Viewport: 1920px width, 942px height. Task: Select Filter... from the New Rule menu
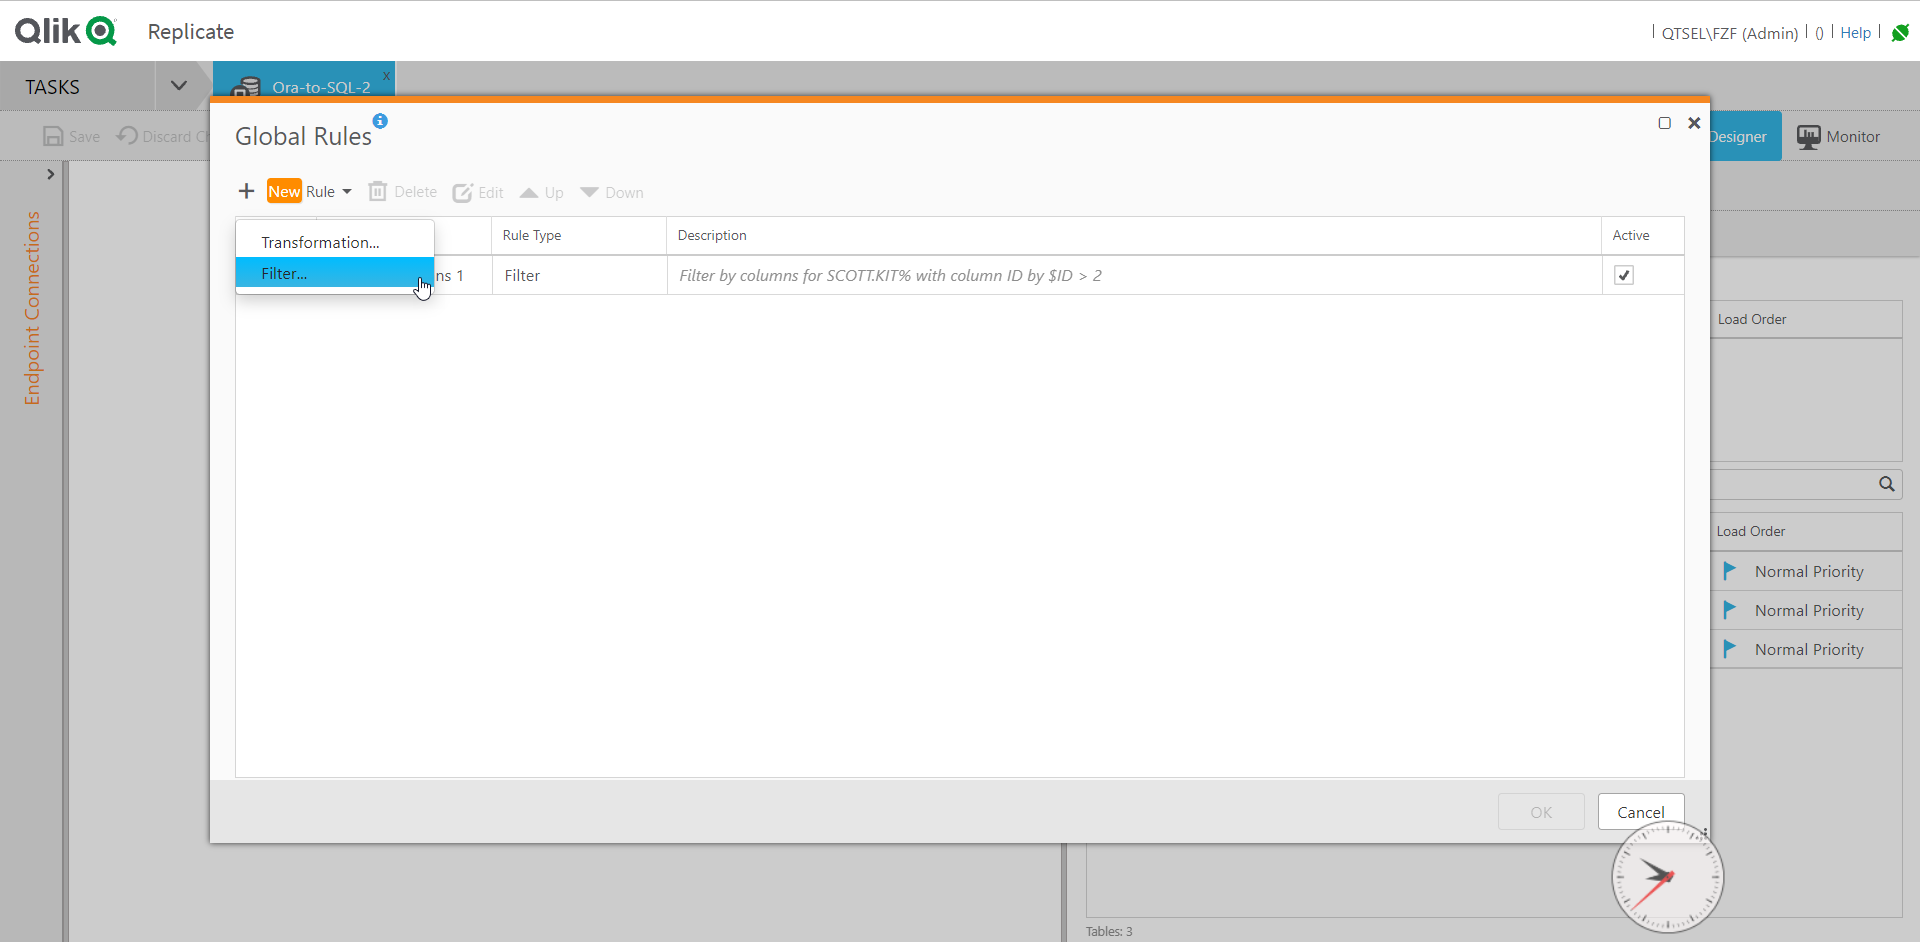pyautogui.click(x=334, y=273)
